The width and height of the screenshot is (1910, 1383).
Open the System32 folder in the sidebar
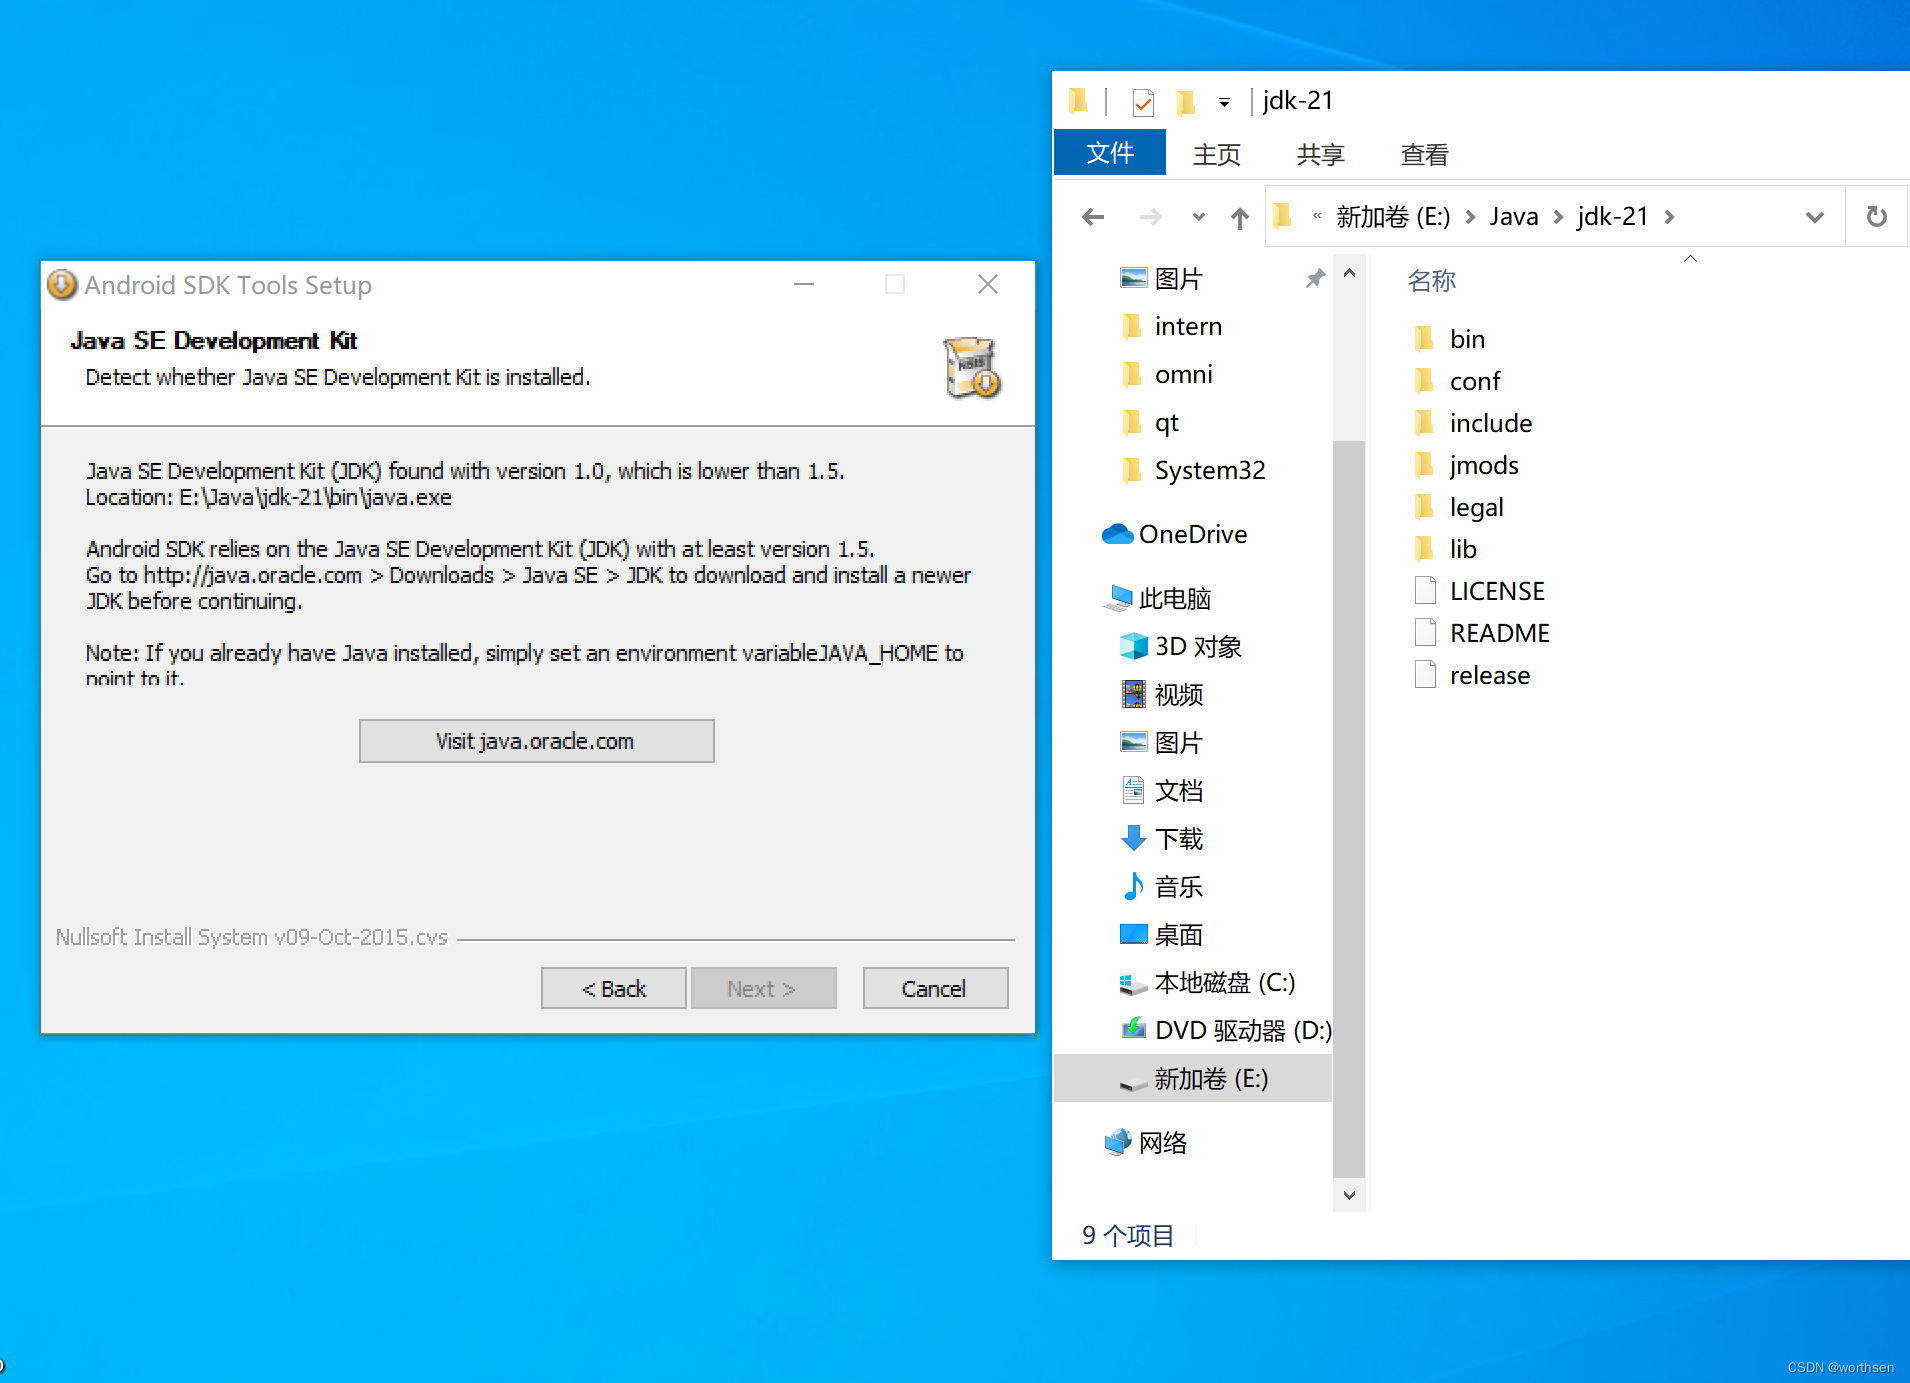point(1210,470)
